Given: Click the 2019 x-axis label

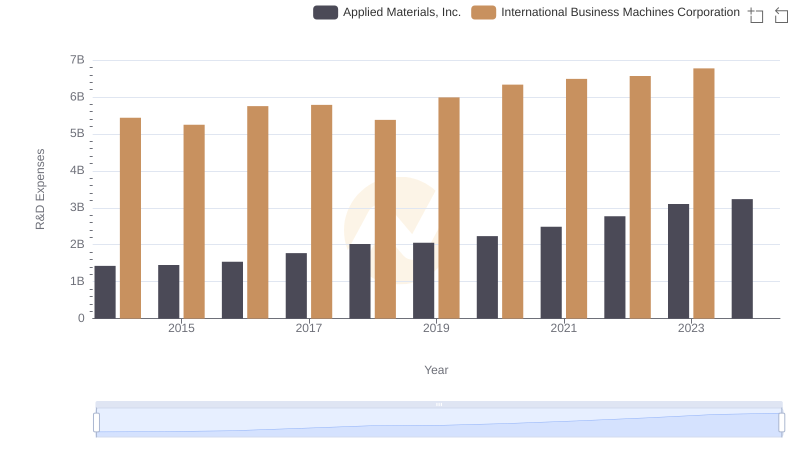Looking at the screenshot, I should [436, 328].
